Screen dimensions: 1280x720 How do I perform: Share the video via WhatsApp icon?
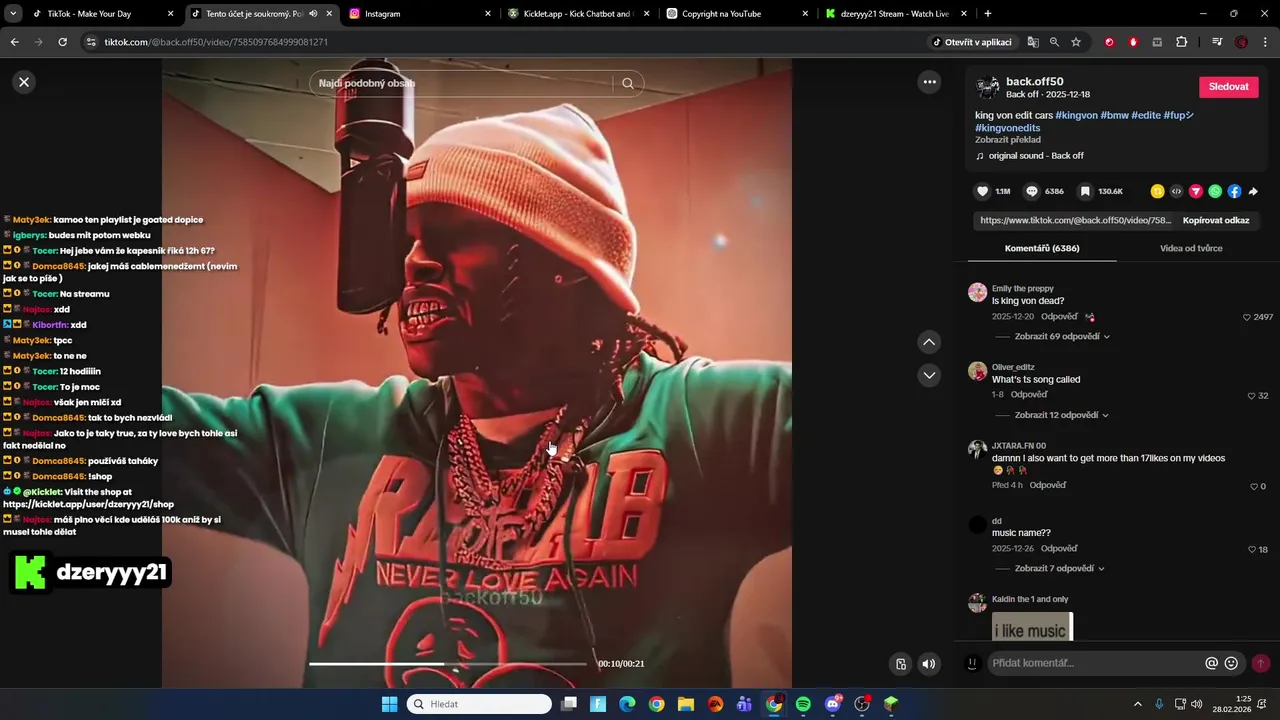coord(1215,191)
